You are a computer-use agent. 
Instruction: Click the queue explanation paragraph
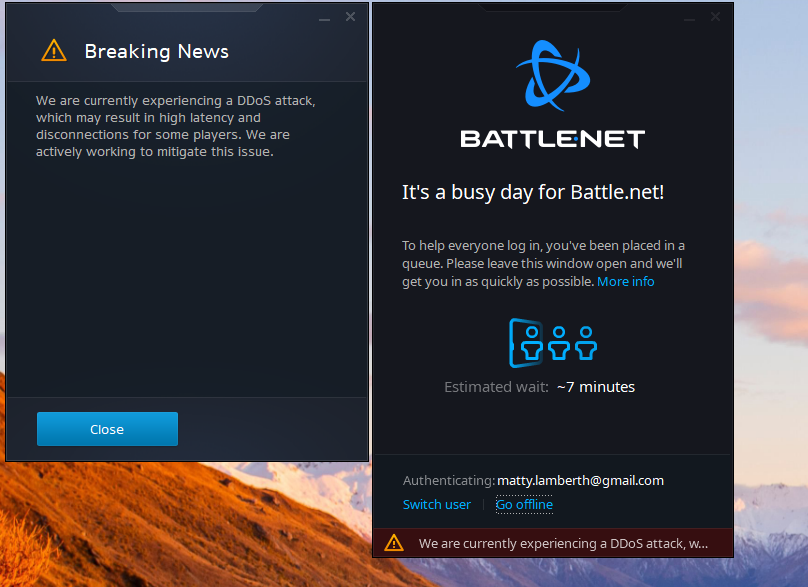pyautogui.click(x=543, y=263)
